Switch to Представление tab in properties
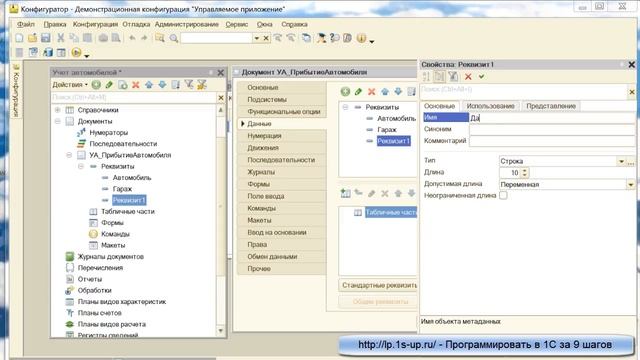This screenshot has width=640, height=360. [x=551, y=106]
